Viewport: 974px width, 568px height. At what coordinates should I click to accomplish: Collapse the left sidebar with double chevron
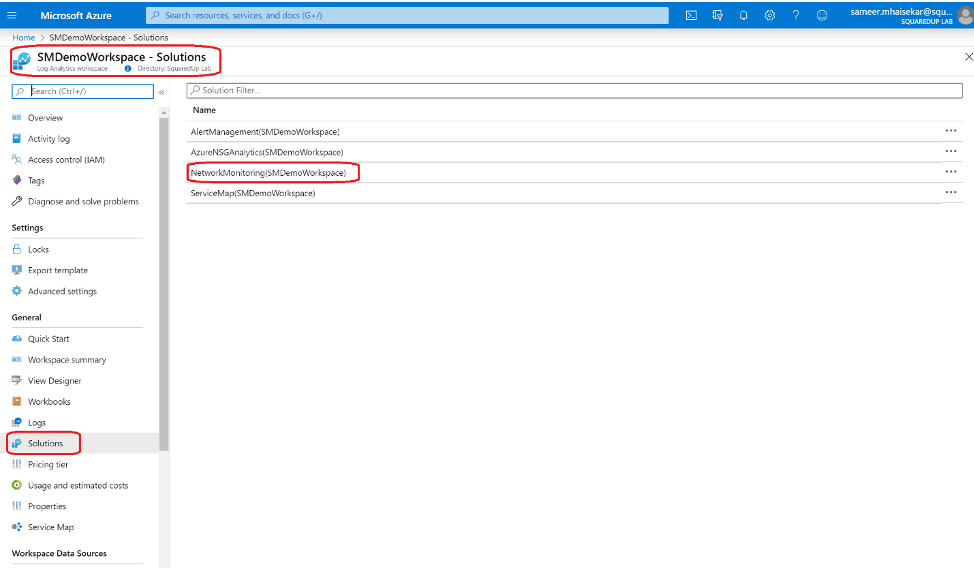tap(162, 92)
